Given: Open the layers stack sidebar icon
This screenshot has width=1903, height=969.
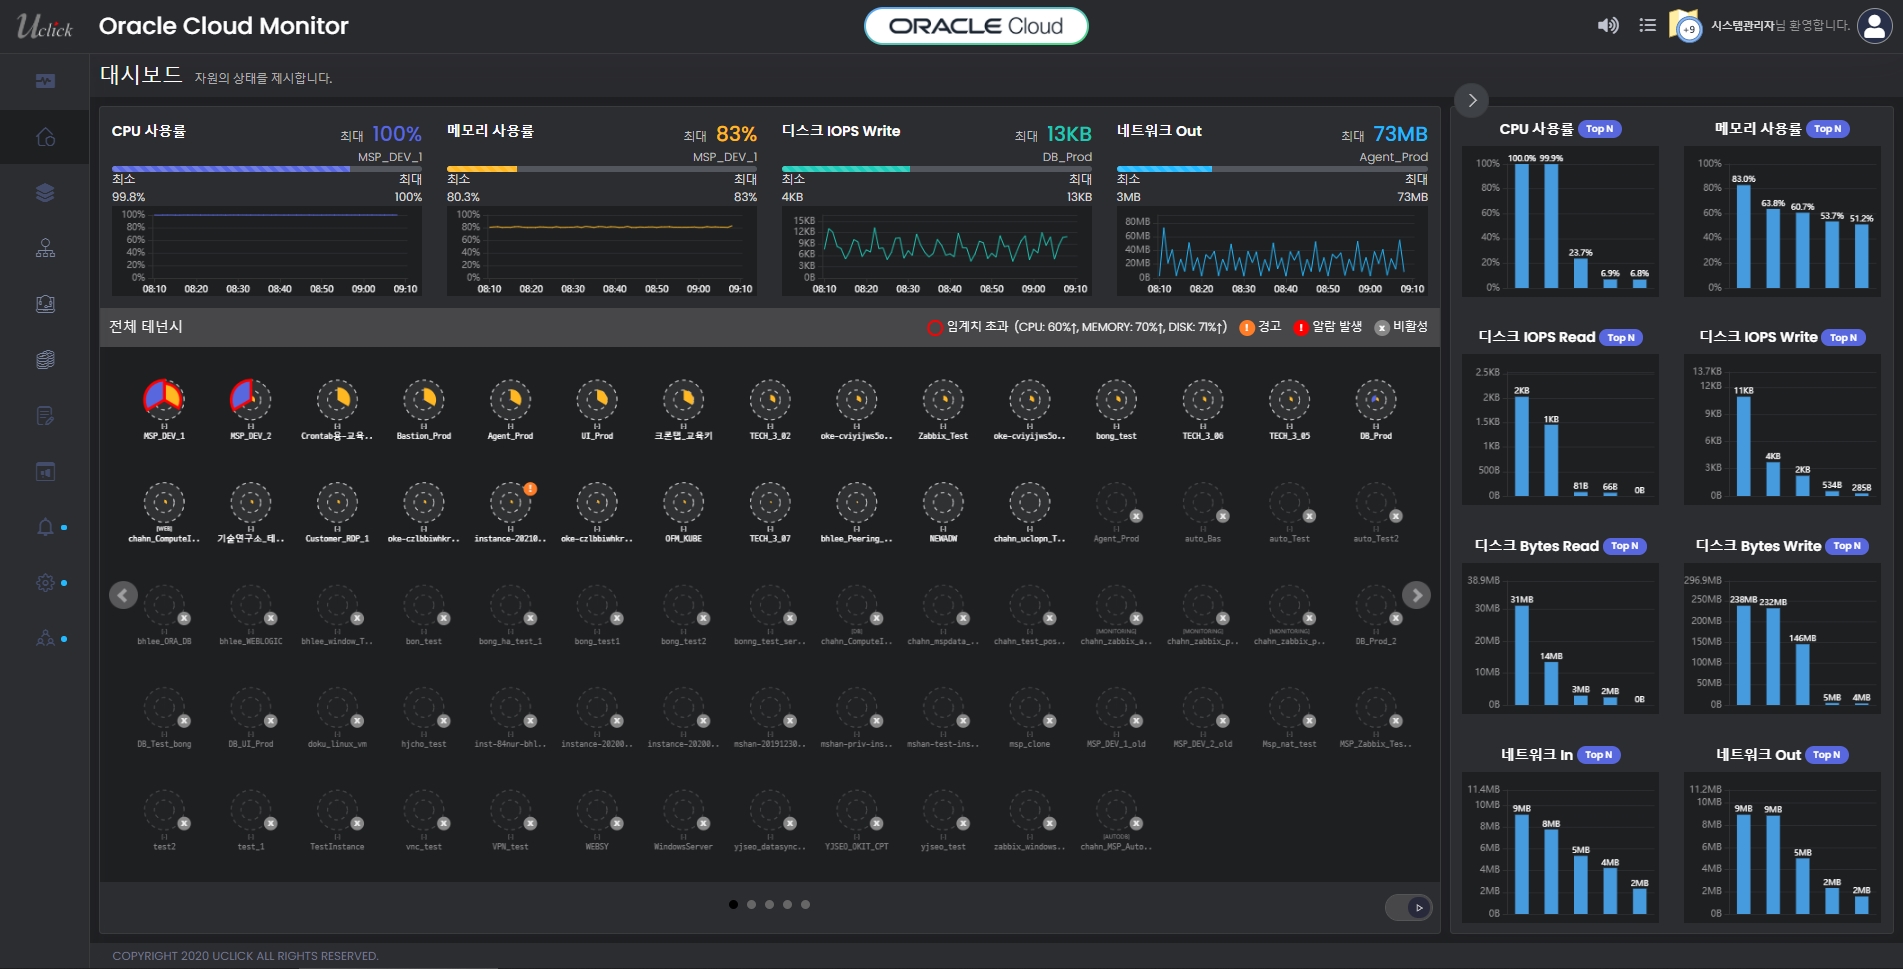Looking at the screenshot, I should (45, 193).
